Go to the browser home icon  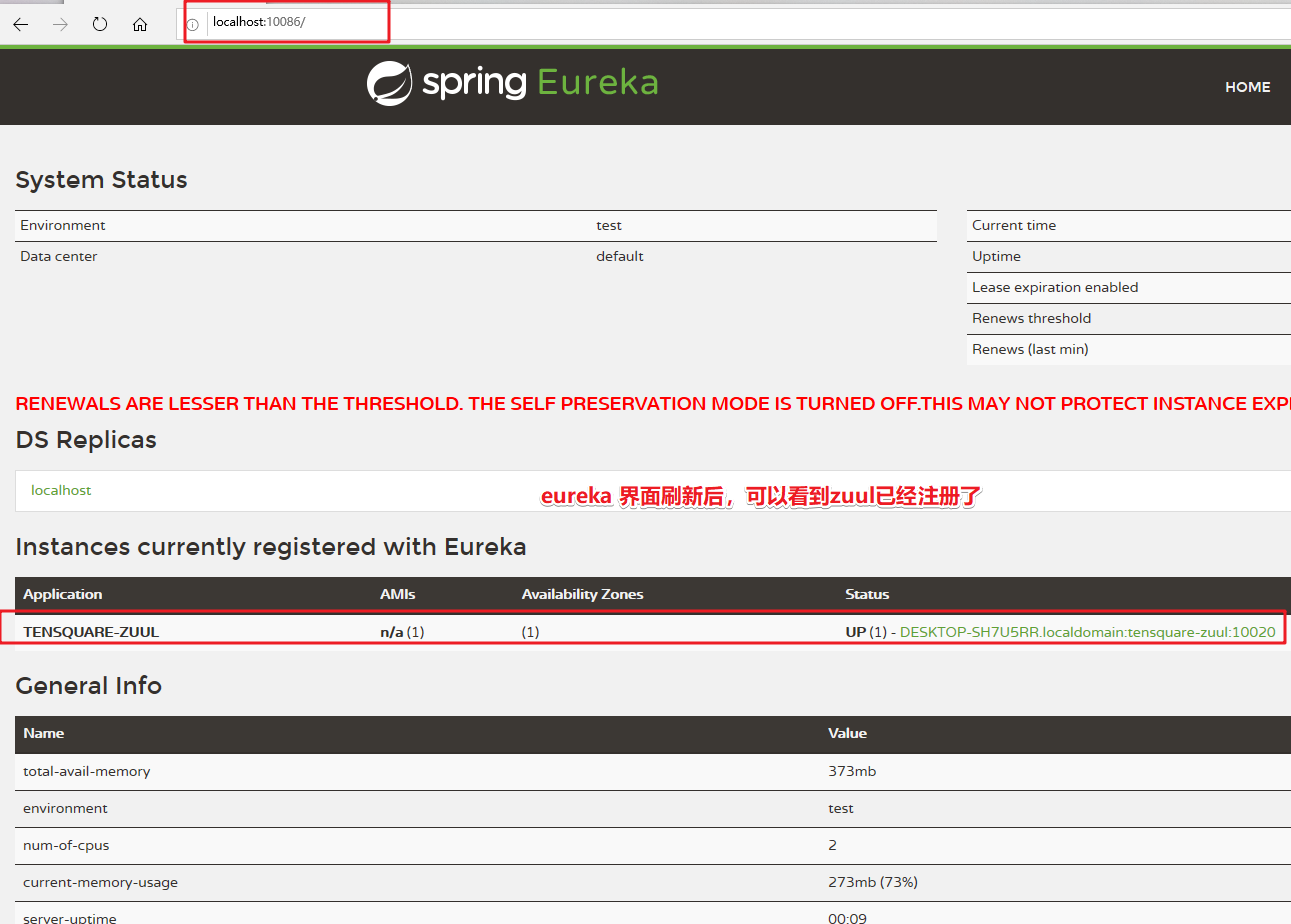tap(140, 25)
